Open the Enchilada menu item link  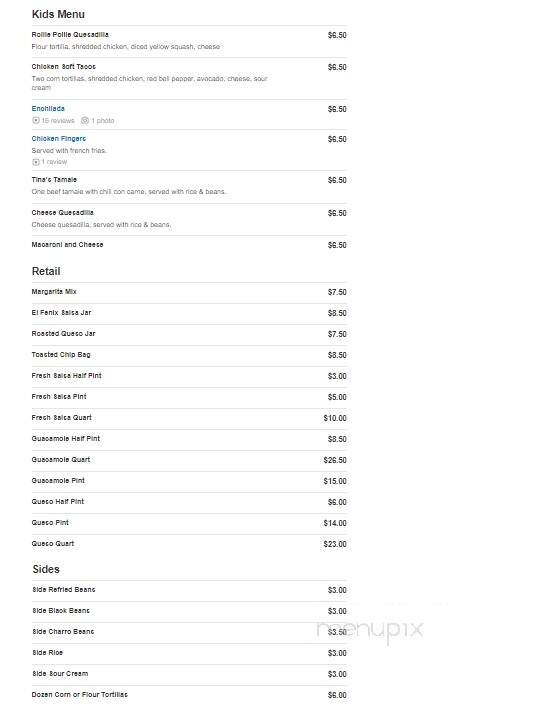[x=48, y=109]
